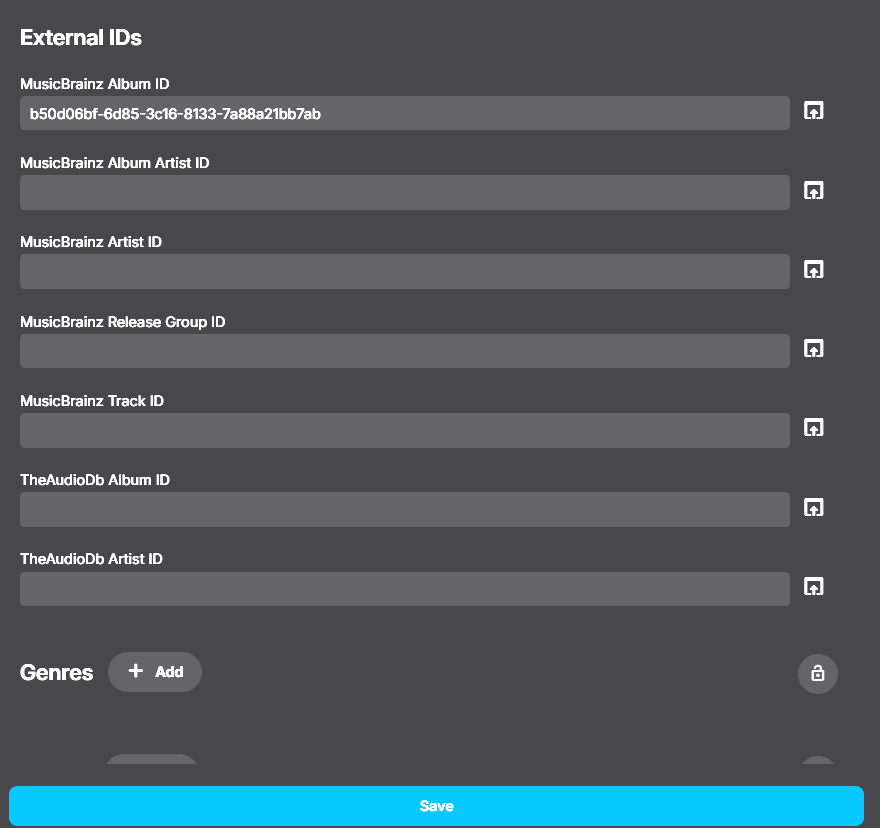Open external link icon for TheAudioDb Artist ID
The image size is (880, 828).
813,587
